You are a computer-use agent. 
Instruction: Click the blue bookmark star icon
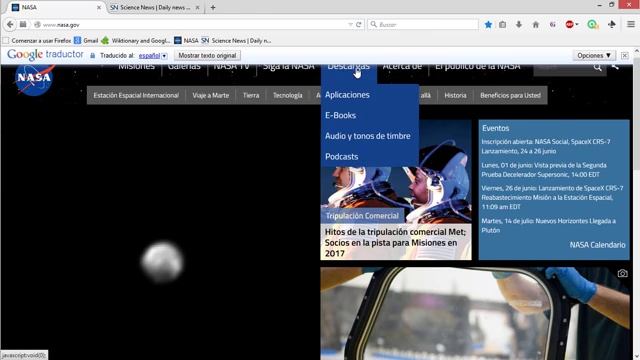pyautogui.click(x=488, y=24)
